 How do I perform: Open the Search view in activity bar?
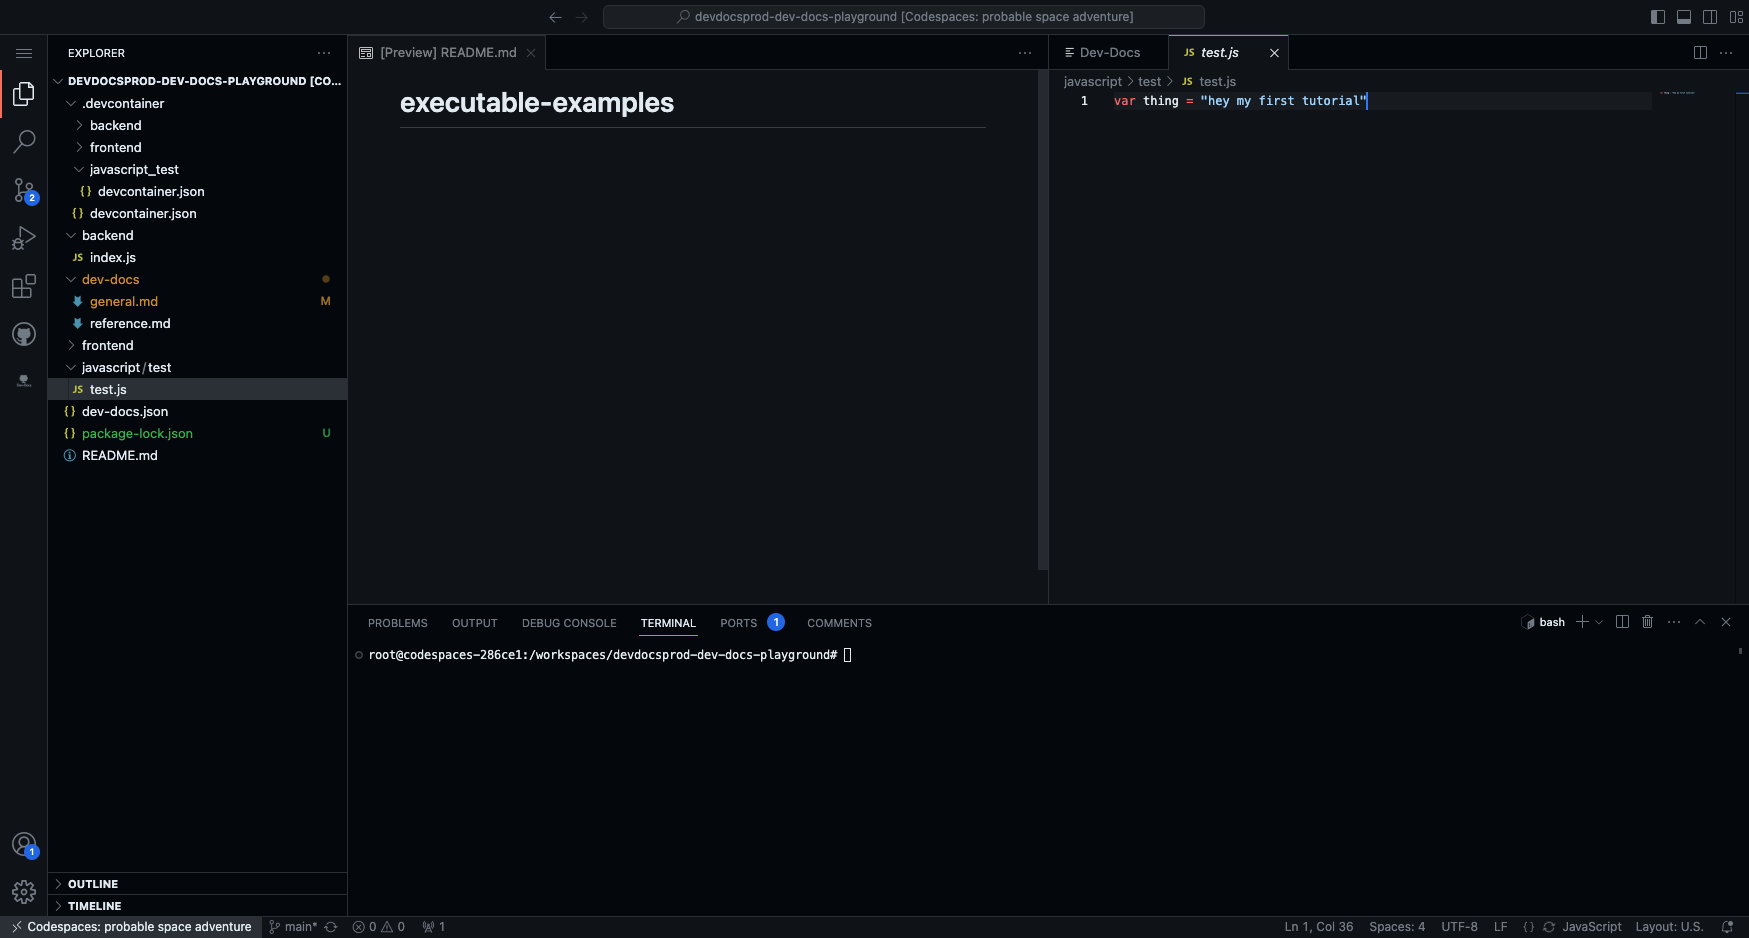click(24, 141)
